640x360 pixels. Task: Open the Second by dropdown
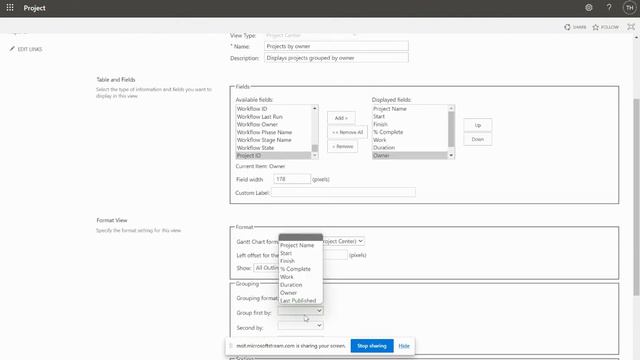(x=300, y=325)
